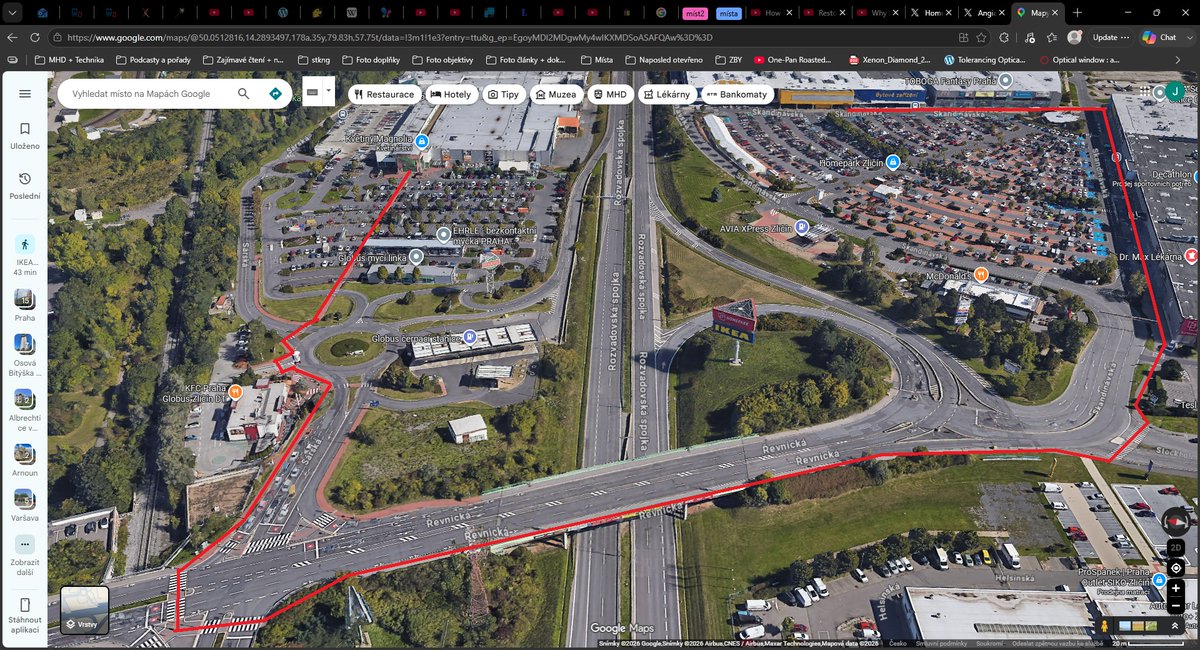The height and width of the screenshot is (650, 1200).
Task: Filter map by Bankomaty
Action: pyautogui.click(x=737, y=94)
